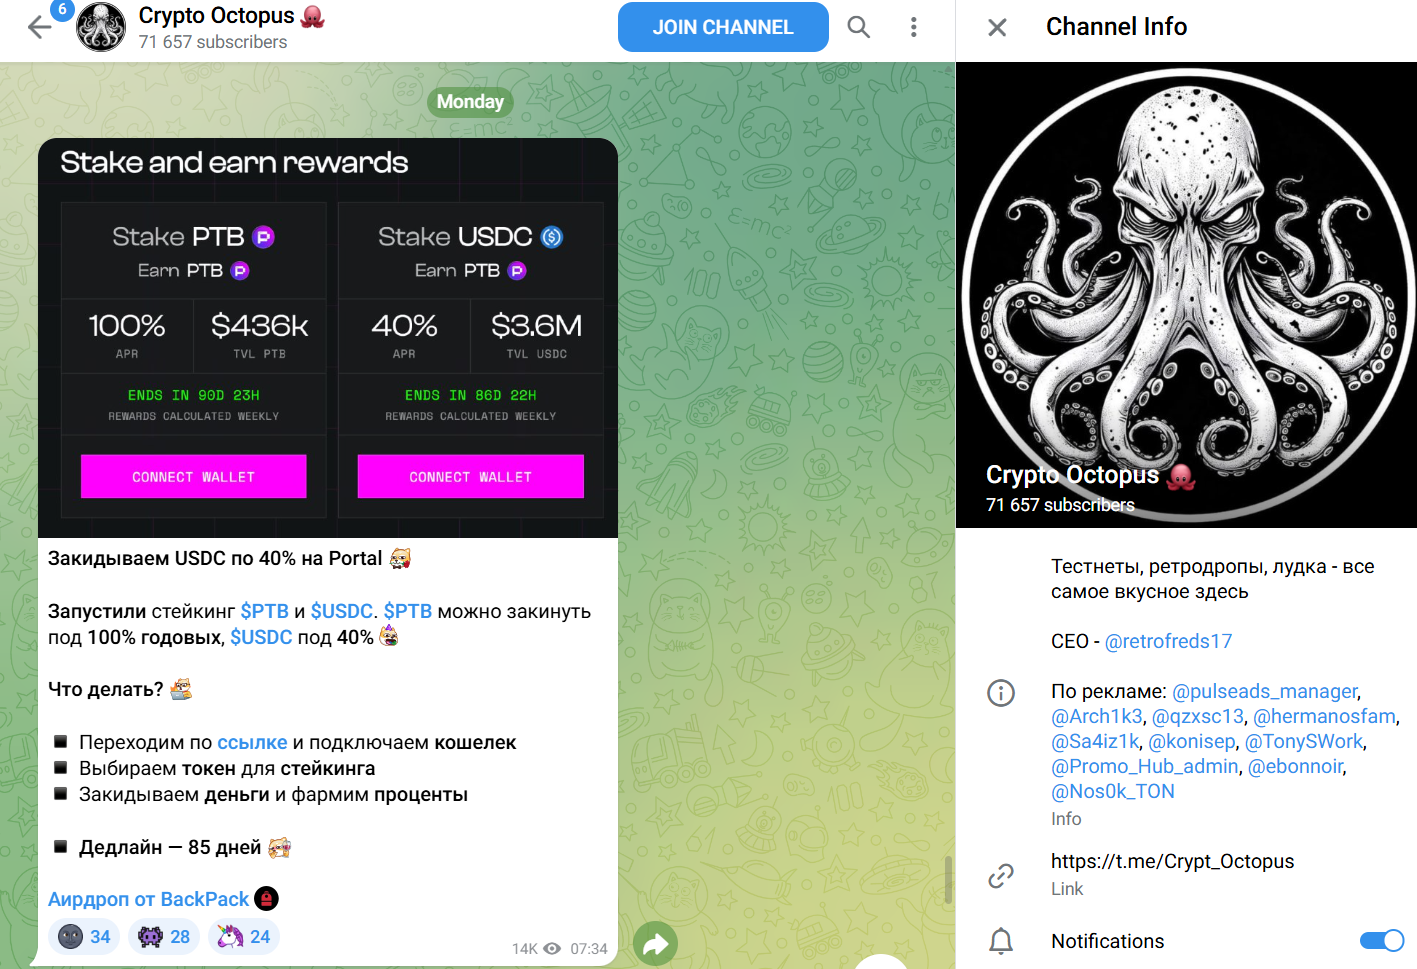1417x969 pixels.
Task: Open the 'Аирдроп от BackPack' link
Action: pyautogui.click(x=148, y=899)
